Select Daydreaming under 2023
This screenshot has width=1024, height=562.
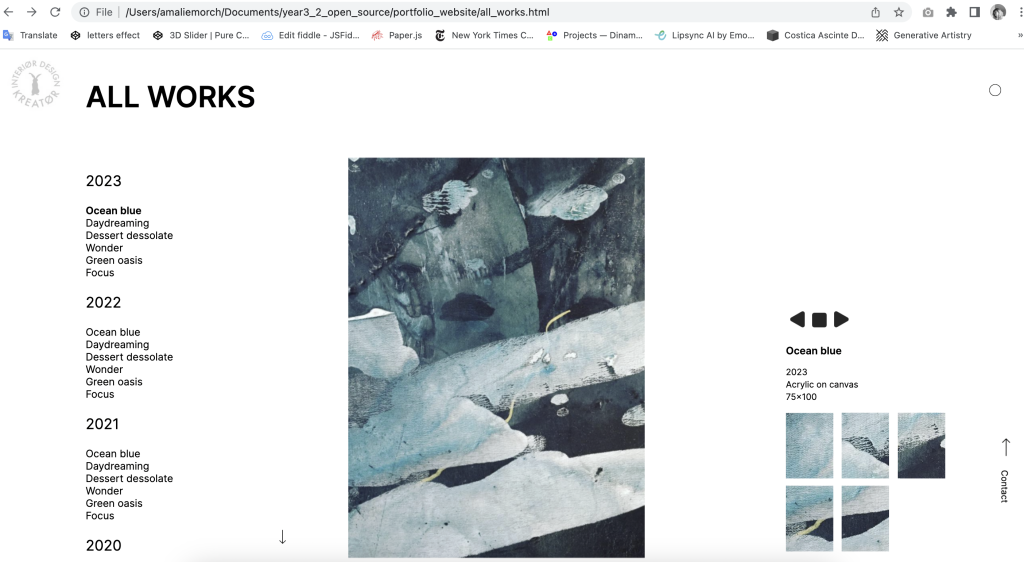pos(117,223)
